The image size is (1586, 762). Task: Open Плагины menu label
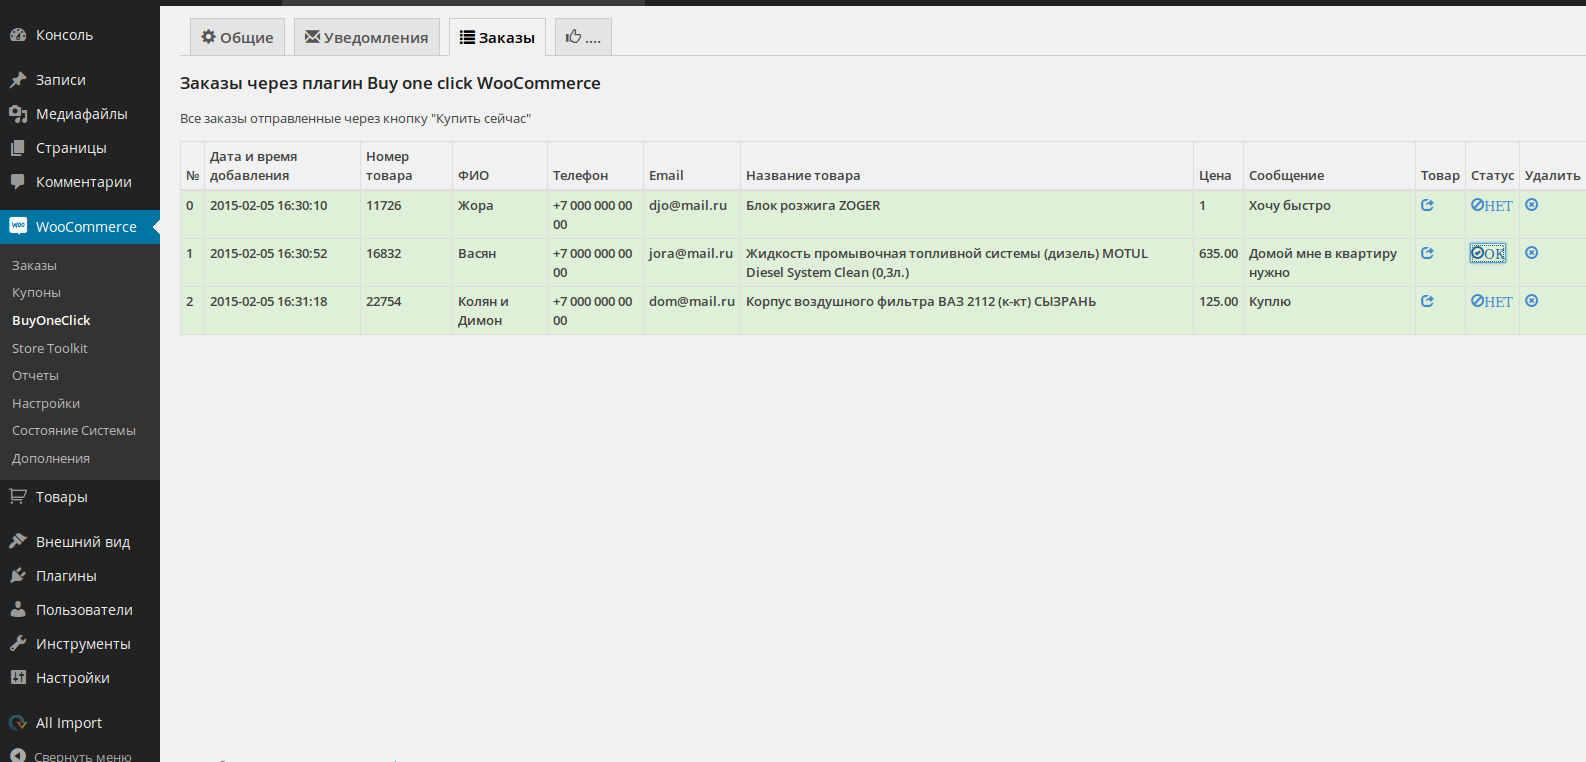tap(66, 576)
